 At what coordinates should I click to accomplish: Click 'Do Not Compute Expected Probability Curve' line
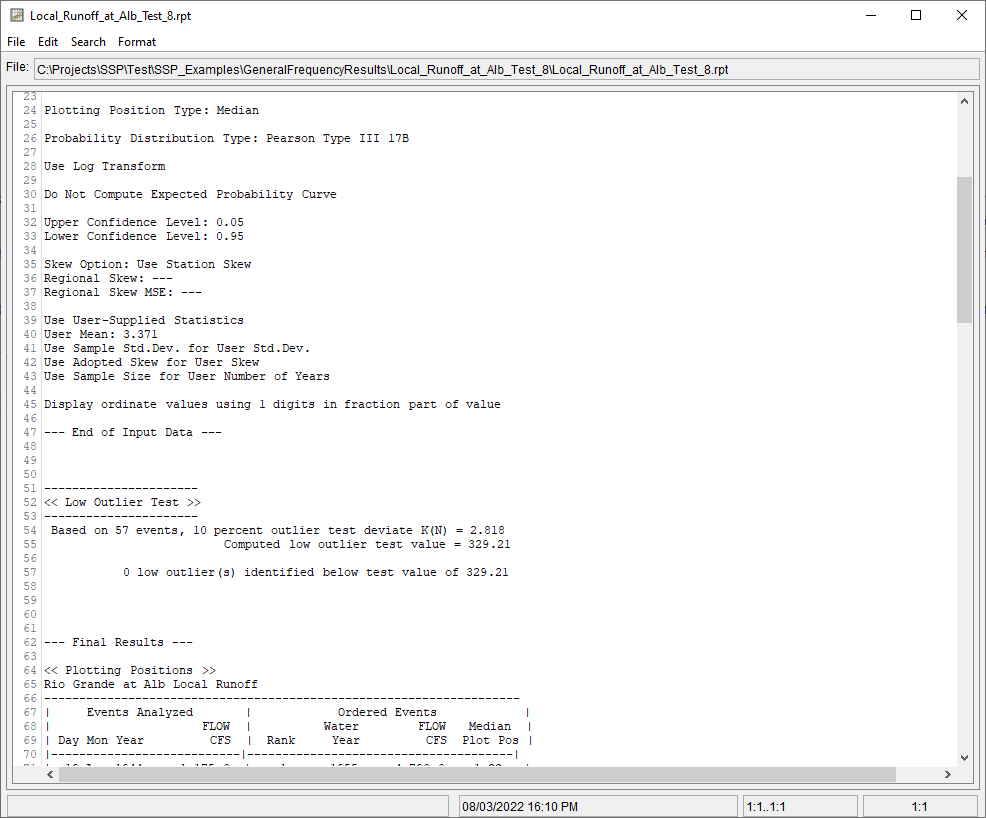coord(190,194)
